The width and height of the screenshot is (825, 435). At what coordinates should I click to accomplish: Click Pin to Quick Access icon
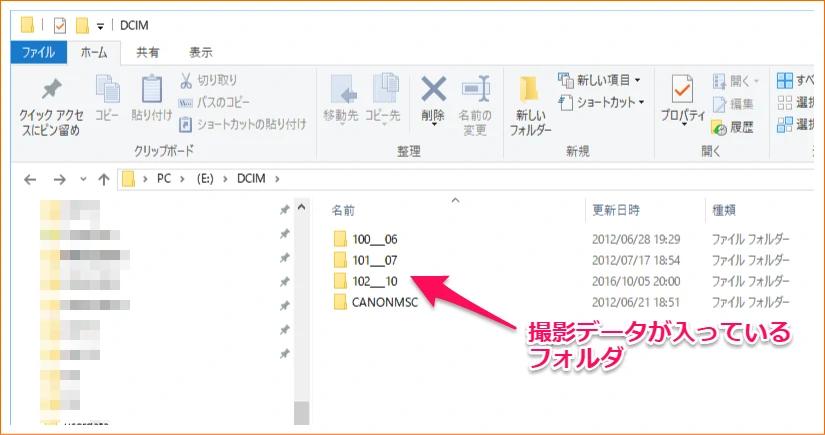click(51, 90)
